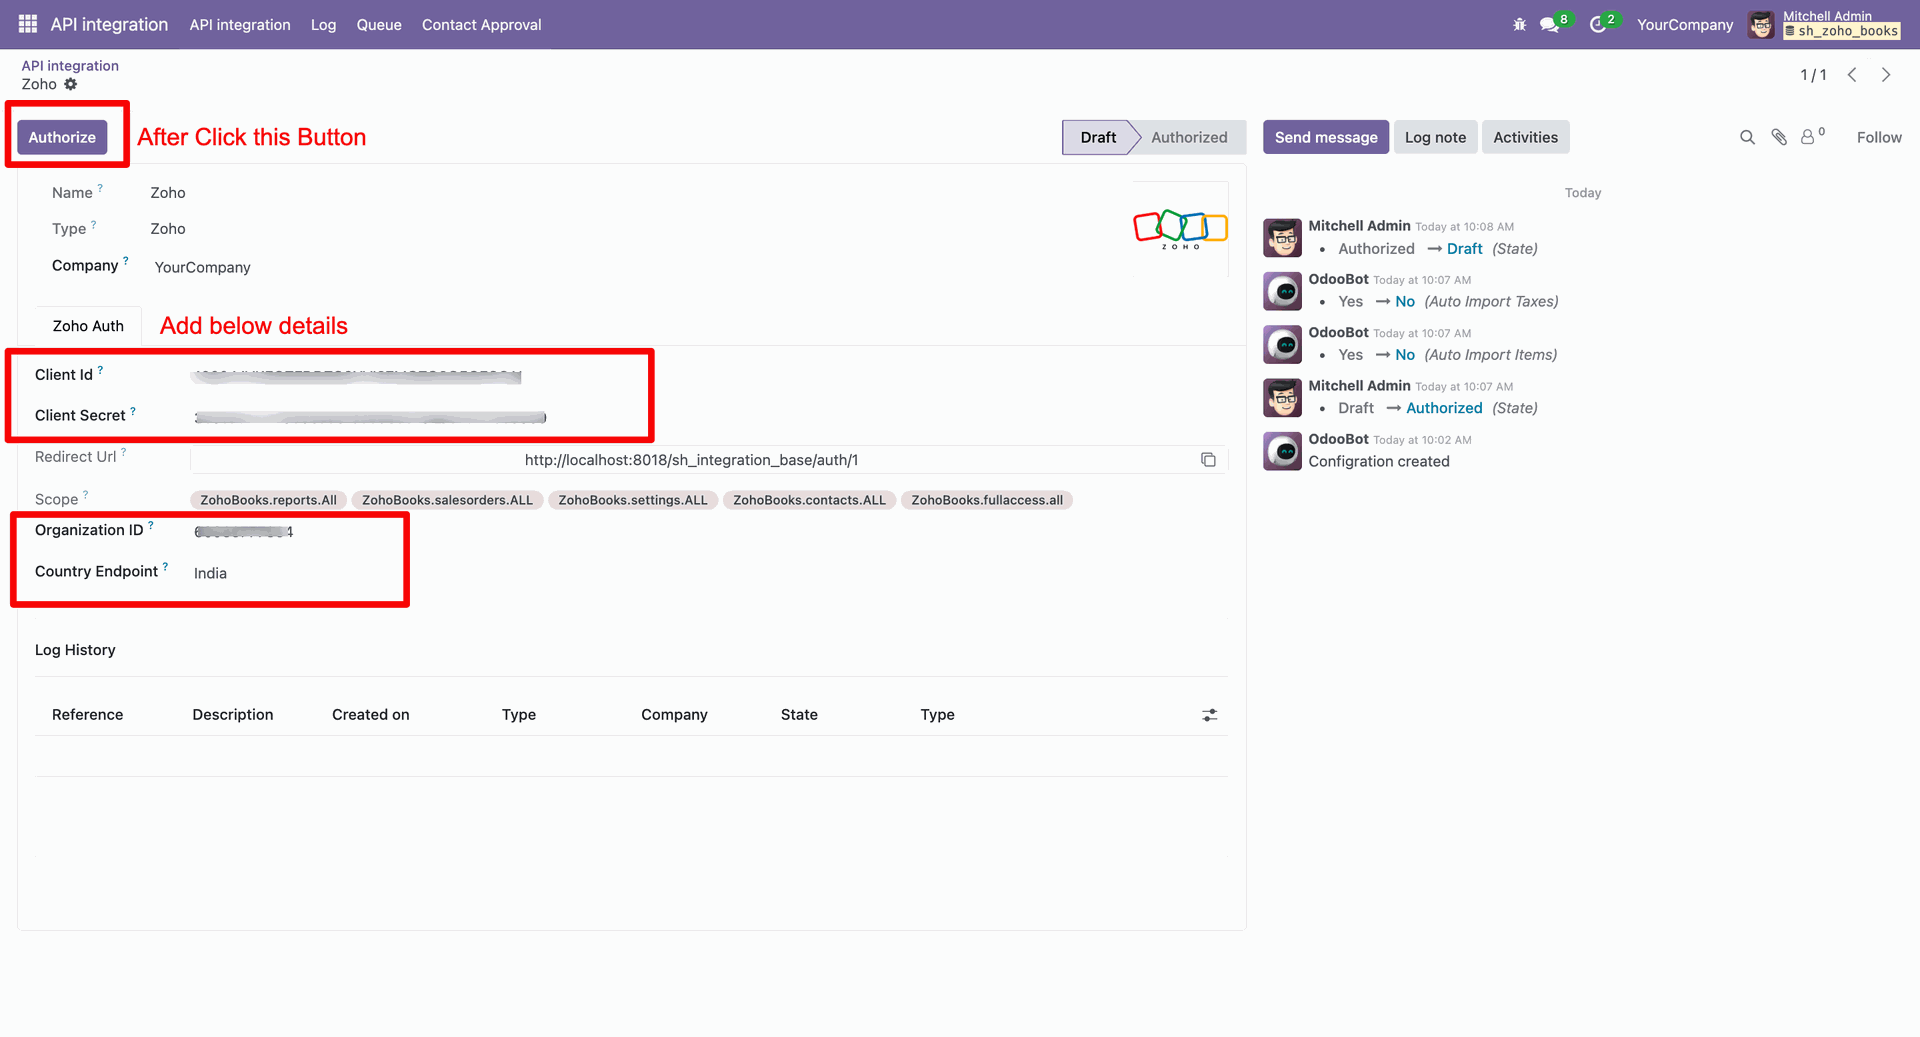Click the ZohoBooks.fullaccess.all scope tag
The image size is (1920, 1037).
pos(987,500)
